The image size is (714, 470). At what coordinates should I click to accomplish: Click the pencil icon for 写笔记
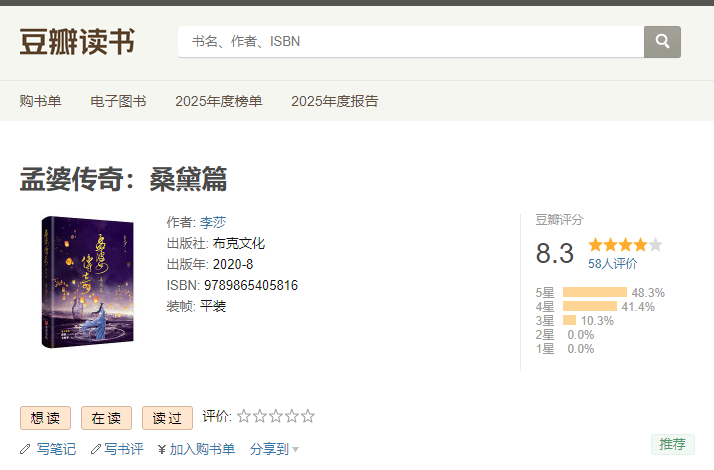pos(26,449)
